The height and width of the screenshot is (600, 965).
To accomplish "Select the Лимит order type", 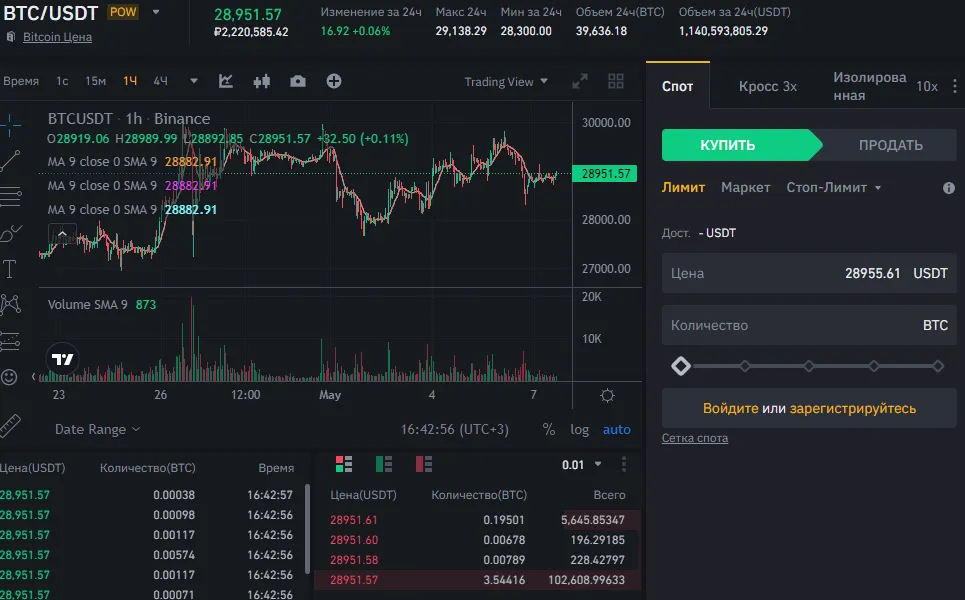I will pyautogui.click(x=683, y=188).
